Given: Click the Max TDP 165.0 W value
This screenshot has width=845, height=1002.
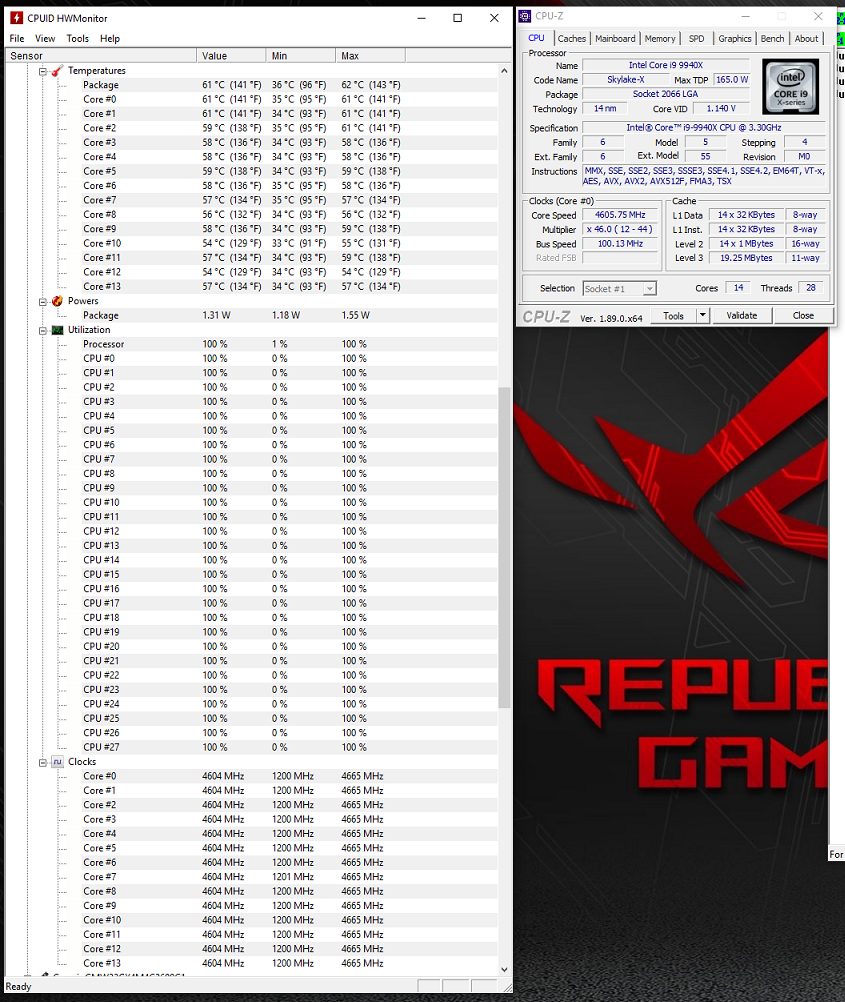Looking at the screenshot, I should (x=732, y=80).
